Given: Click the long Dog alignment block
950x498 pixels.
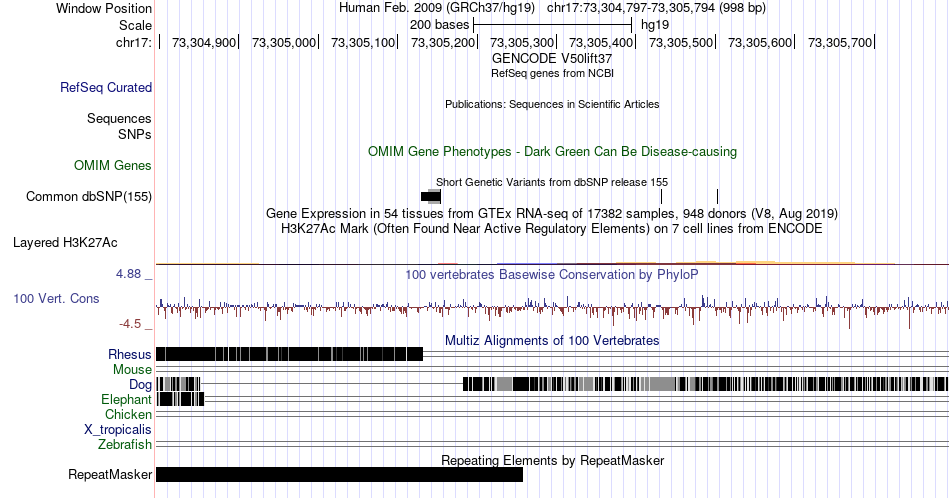Looking at the screenshot, I should [705, 384].
